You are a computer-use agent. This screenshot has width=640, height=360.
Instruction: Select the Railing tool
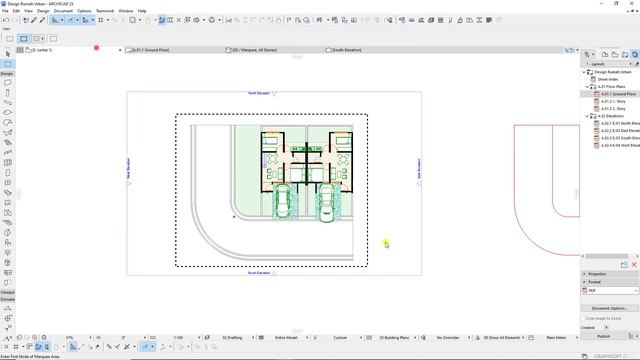tap(8, 152)
